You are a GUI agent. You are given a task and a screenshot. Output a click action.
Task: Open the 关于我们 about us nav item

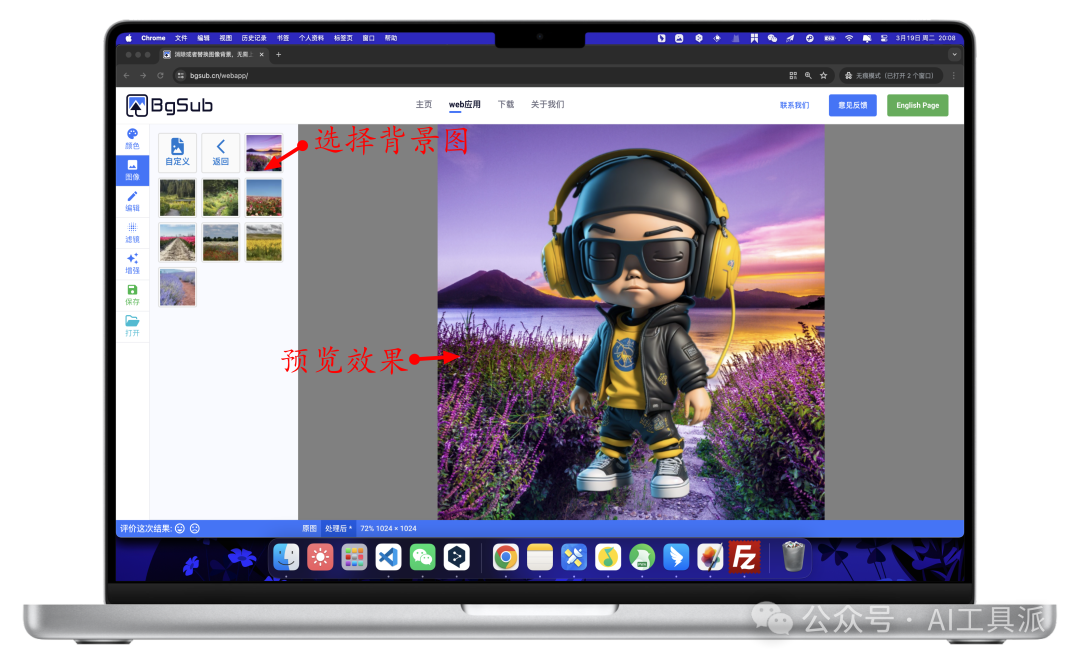(548, 105)
